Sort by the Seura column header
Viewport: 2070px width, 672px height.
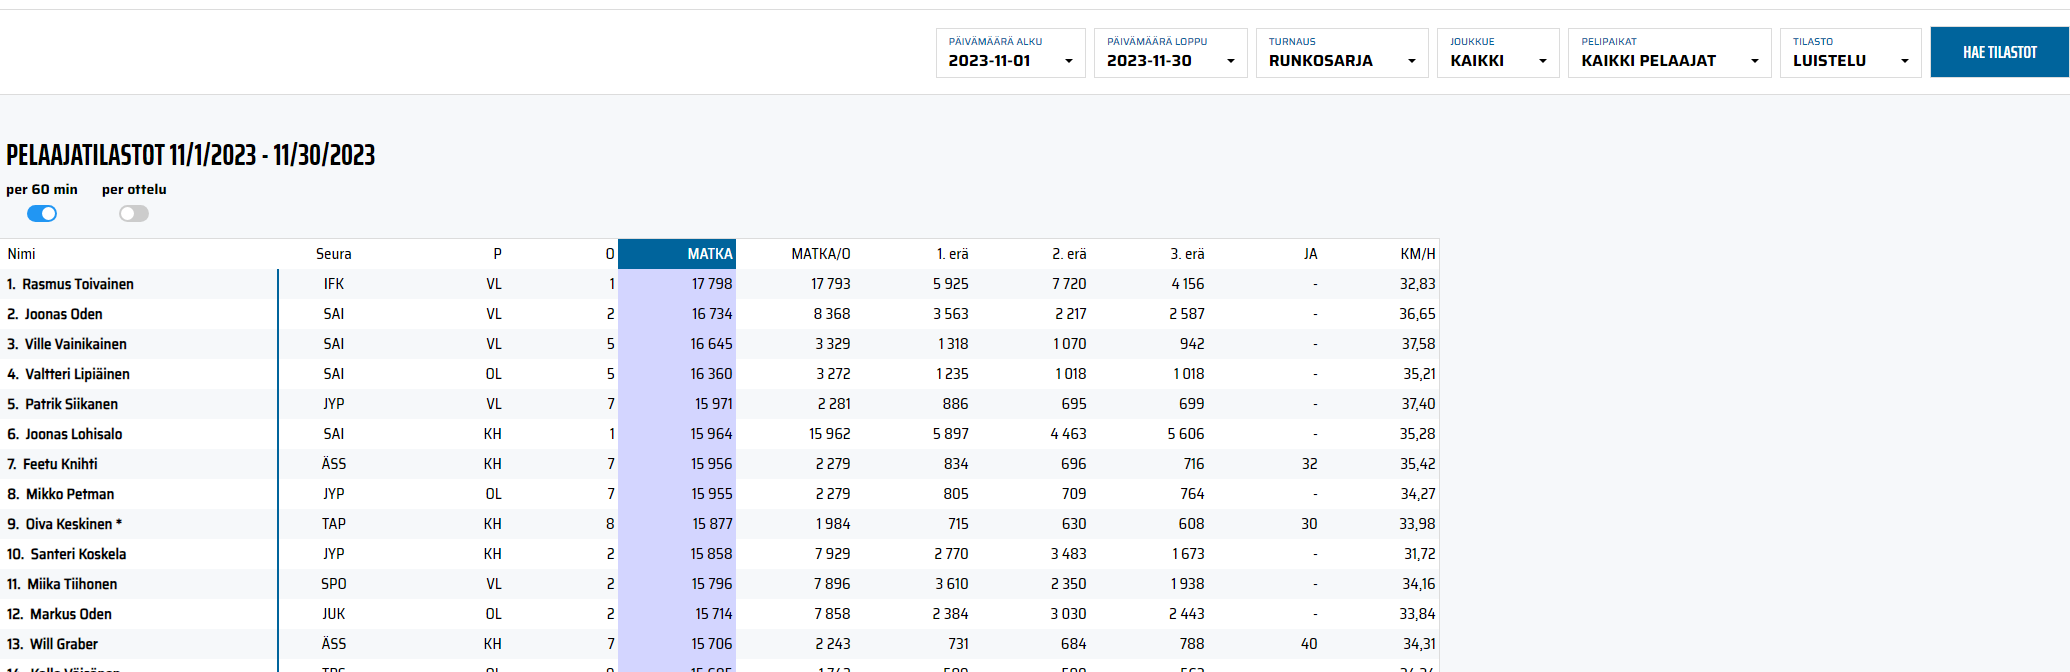(333, 254)
